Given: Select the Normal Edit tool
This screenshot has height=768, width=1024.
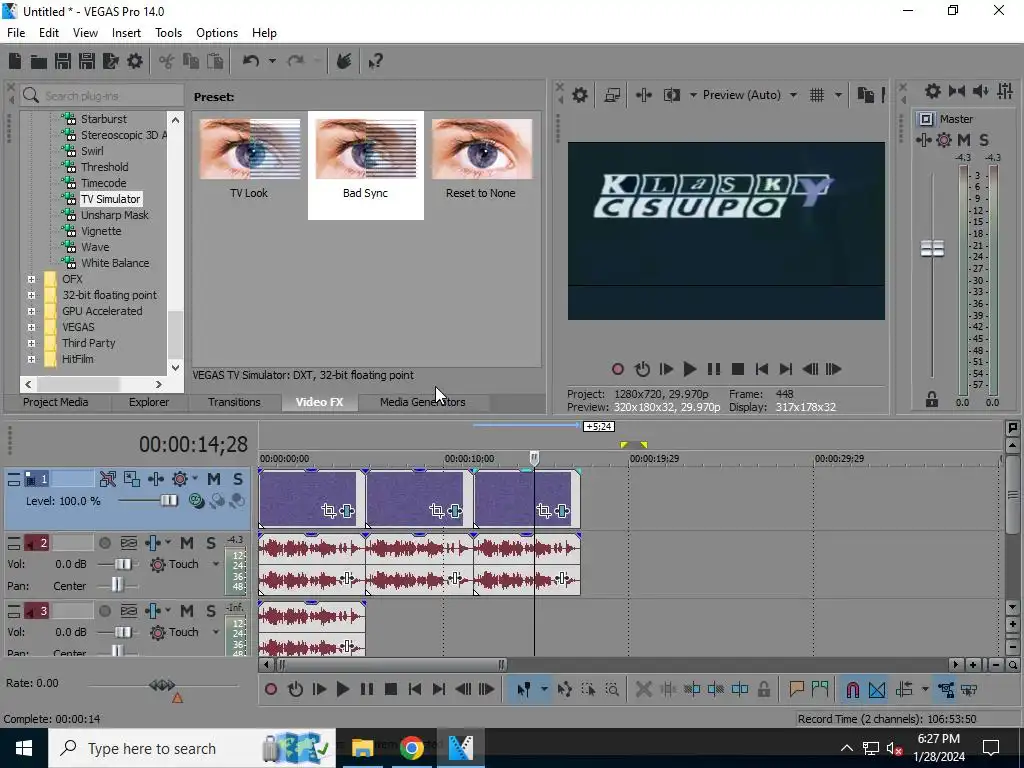Looking at the screenshot, I should click(x=523, y=690).
